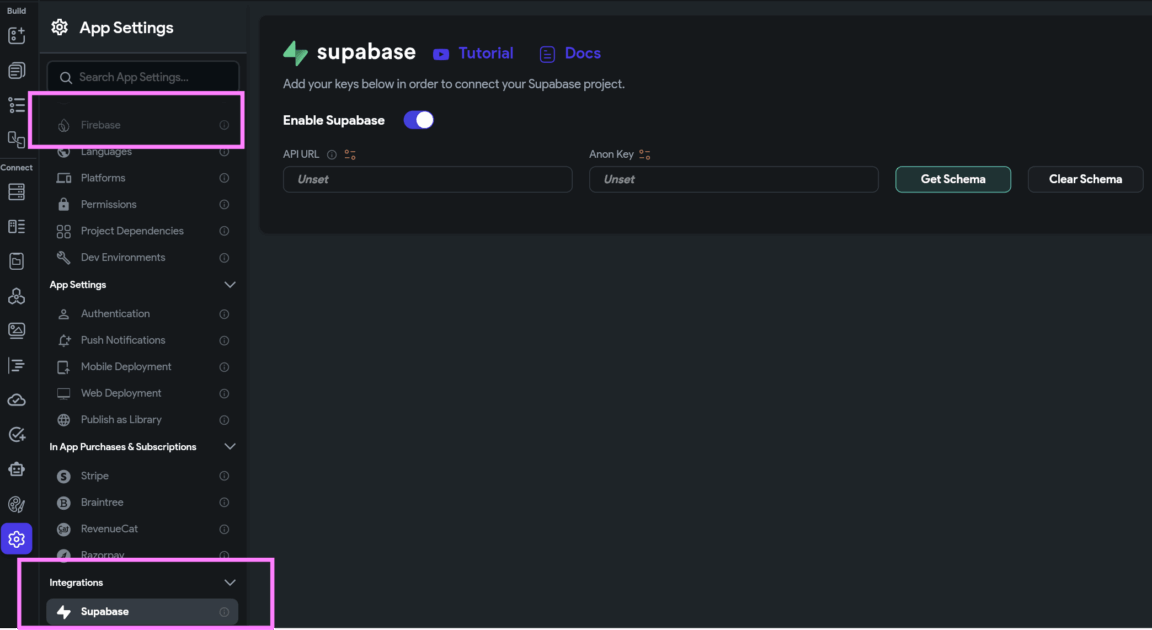Open the database icon under Connect

pos(16,192)
